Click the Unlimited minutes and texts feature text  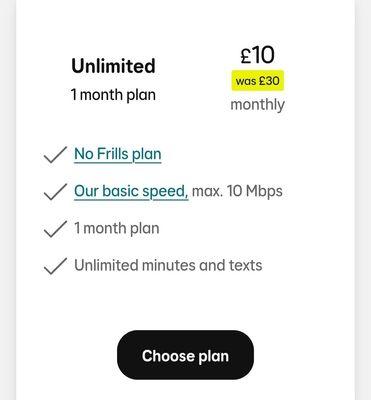(x=168, y=266)
